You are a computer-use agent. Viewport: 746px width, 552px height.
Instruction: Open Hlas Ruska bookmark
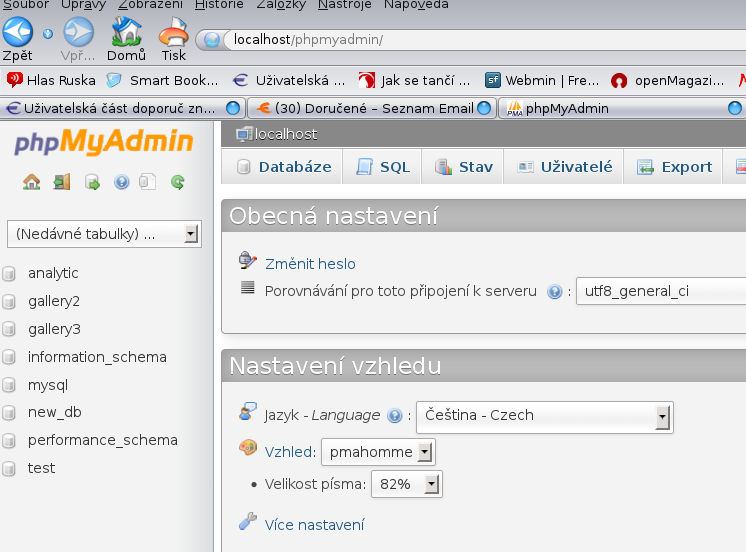tap(51, 80)
